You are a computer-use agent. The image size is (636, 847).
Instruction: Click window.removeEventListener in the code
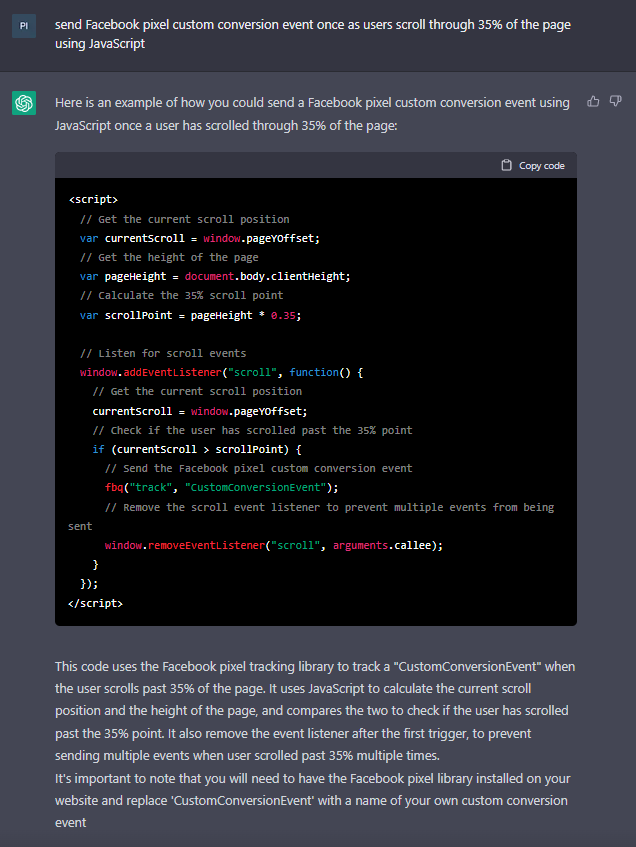[185, 546]
